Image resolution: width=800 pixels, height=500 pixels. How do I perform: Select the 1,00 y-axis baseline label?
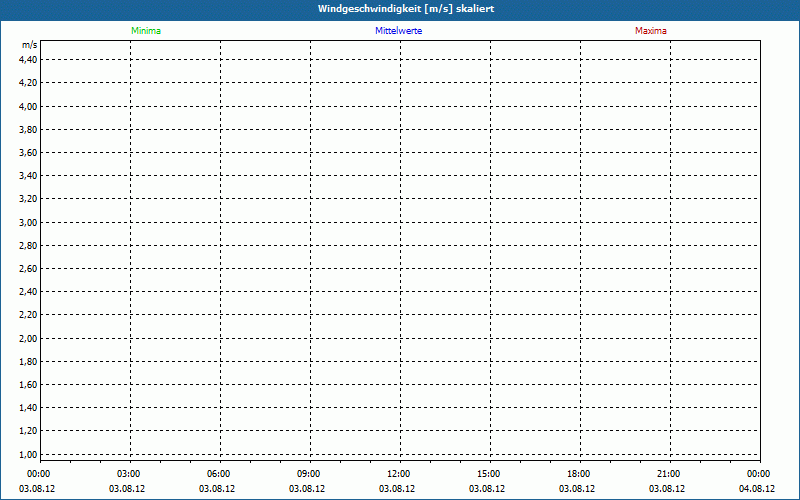[x=28, y=454]
